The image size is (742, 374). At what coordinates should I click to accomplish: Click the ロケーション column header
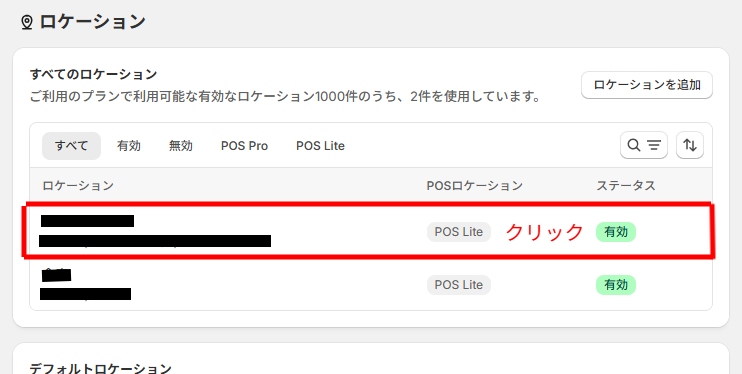[78, 186]
